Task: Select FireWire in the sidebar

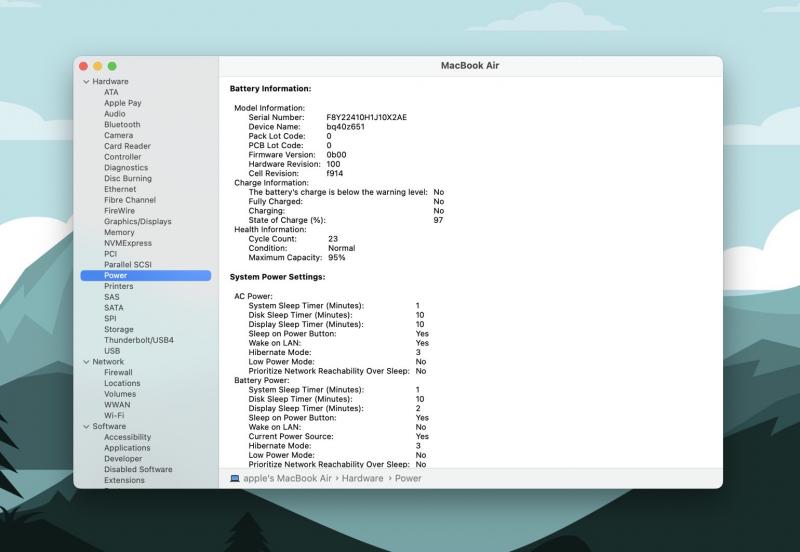Action: click(119, 211)
